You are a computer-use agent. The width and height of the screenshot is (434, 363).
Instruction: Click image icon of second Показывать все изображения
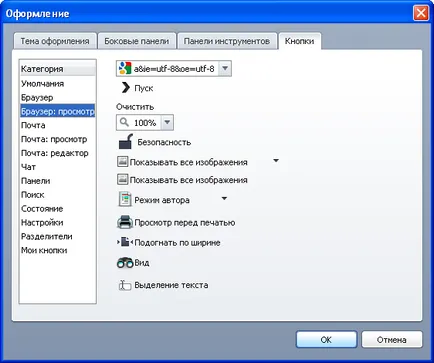coord(123,179)
